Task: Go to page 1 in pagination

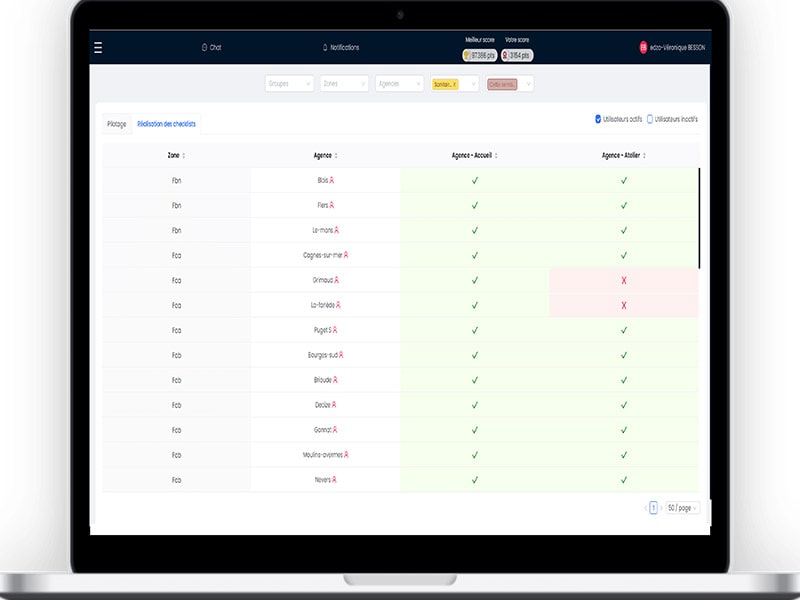Action: (x=653, y=508)
